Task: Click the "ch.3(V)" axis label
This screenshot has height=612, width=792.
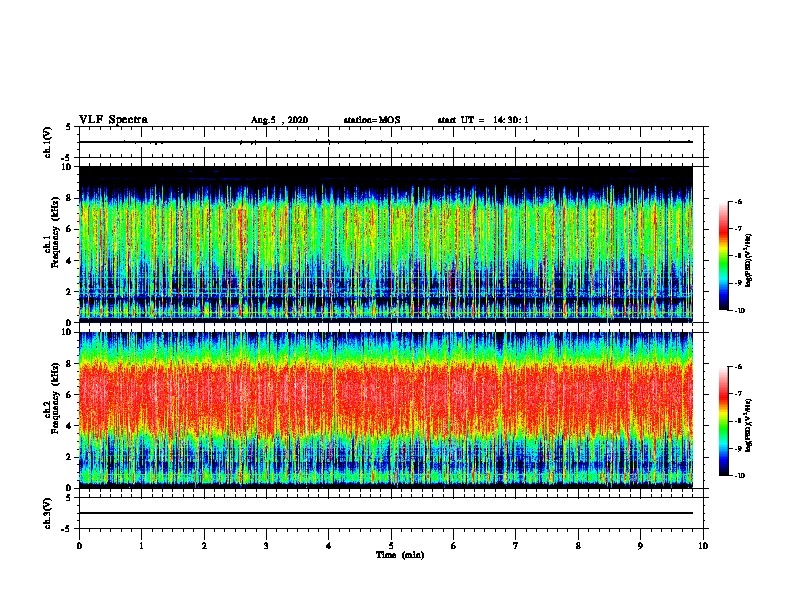Action: pyautogui.click(x=48, y=513)
